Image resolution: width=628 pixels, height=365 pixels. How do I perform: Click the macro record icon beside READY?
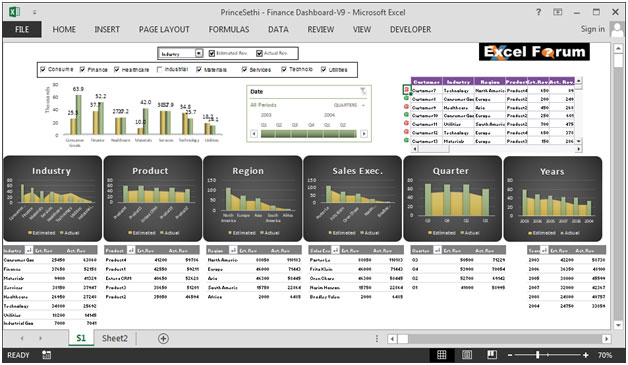coord(46,355)
